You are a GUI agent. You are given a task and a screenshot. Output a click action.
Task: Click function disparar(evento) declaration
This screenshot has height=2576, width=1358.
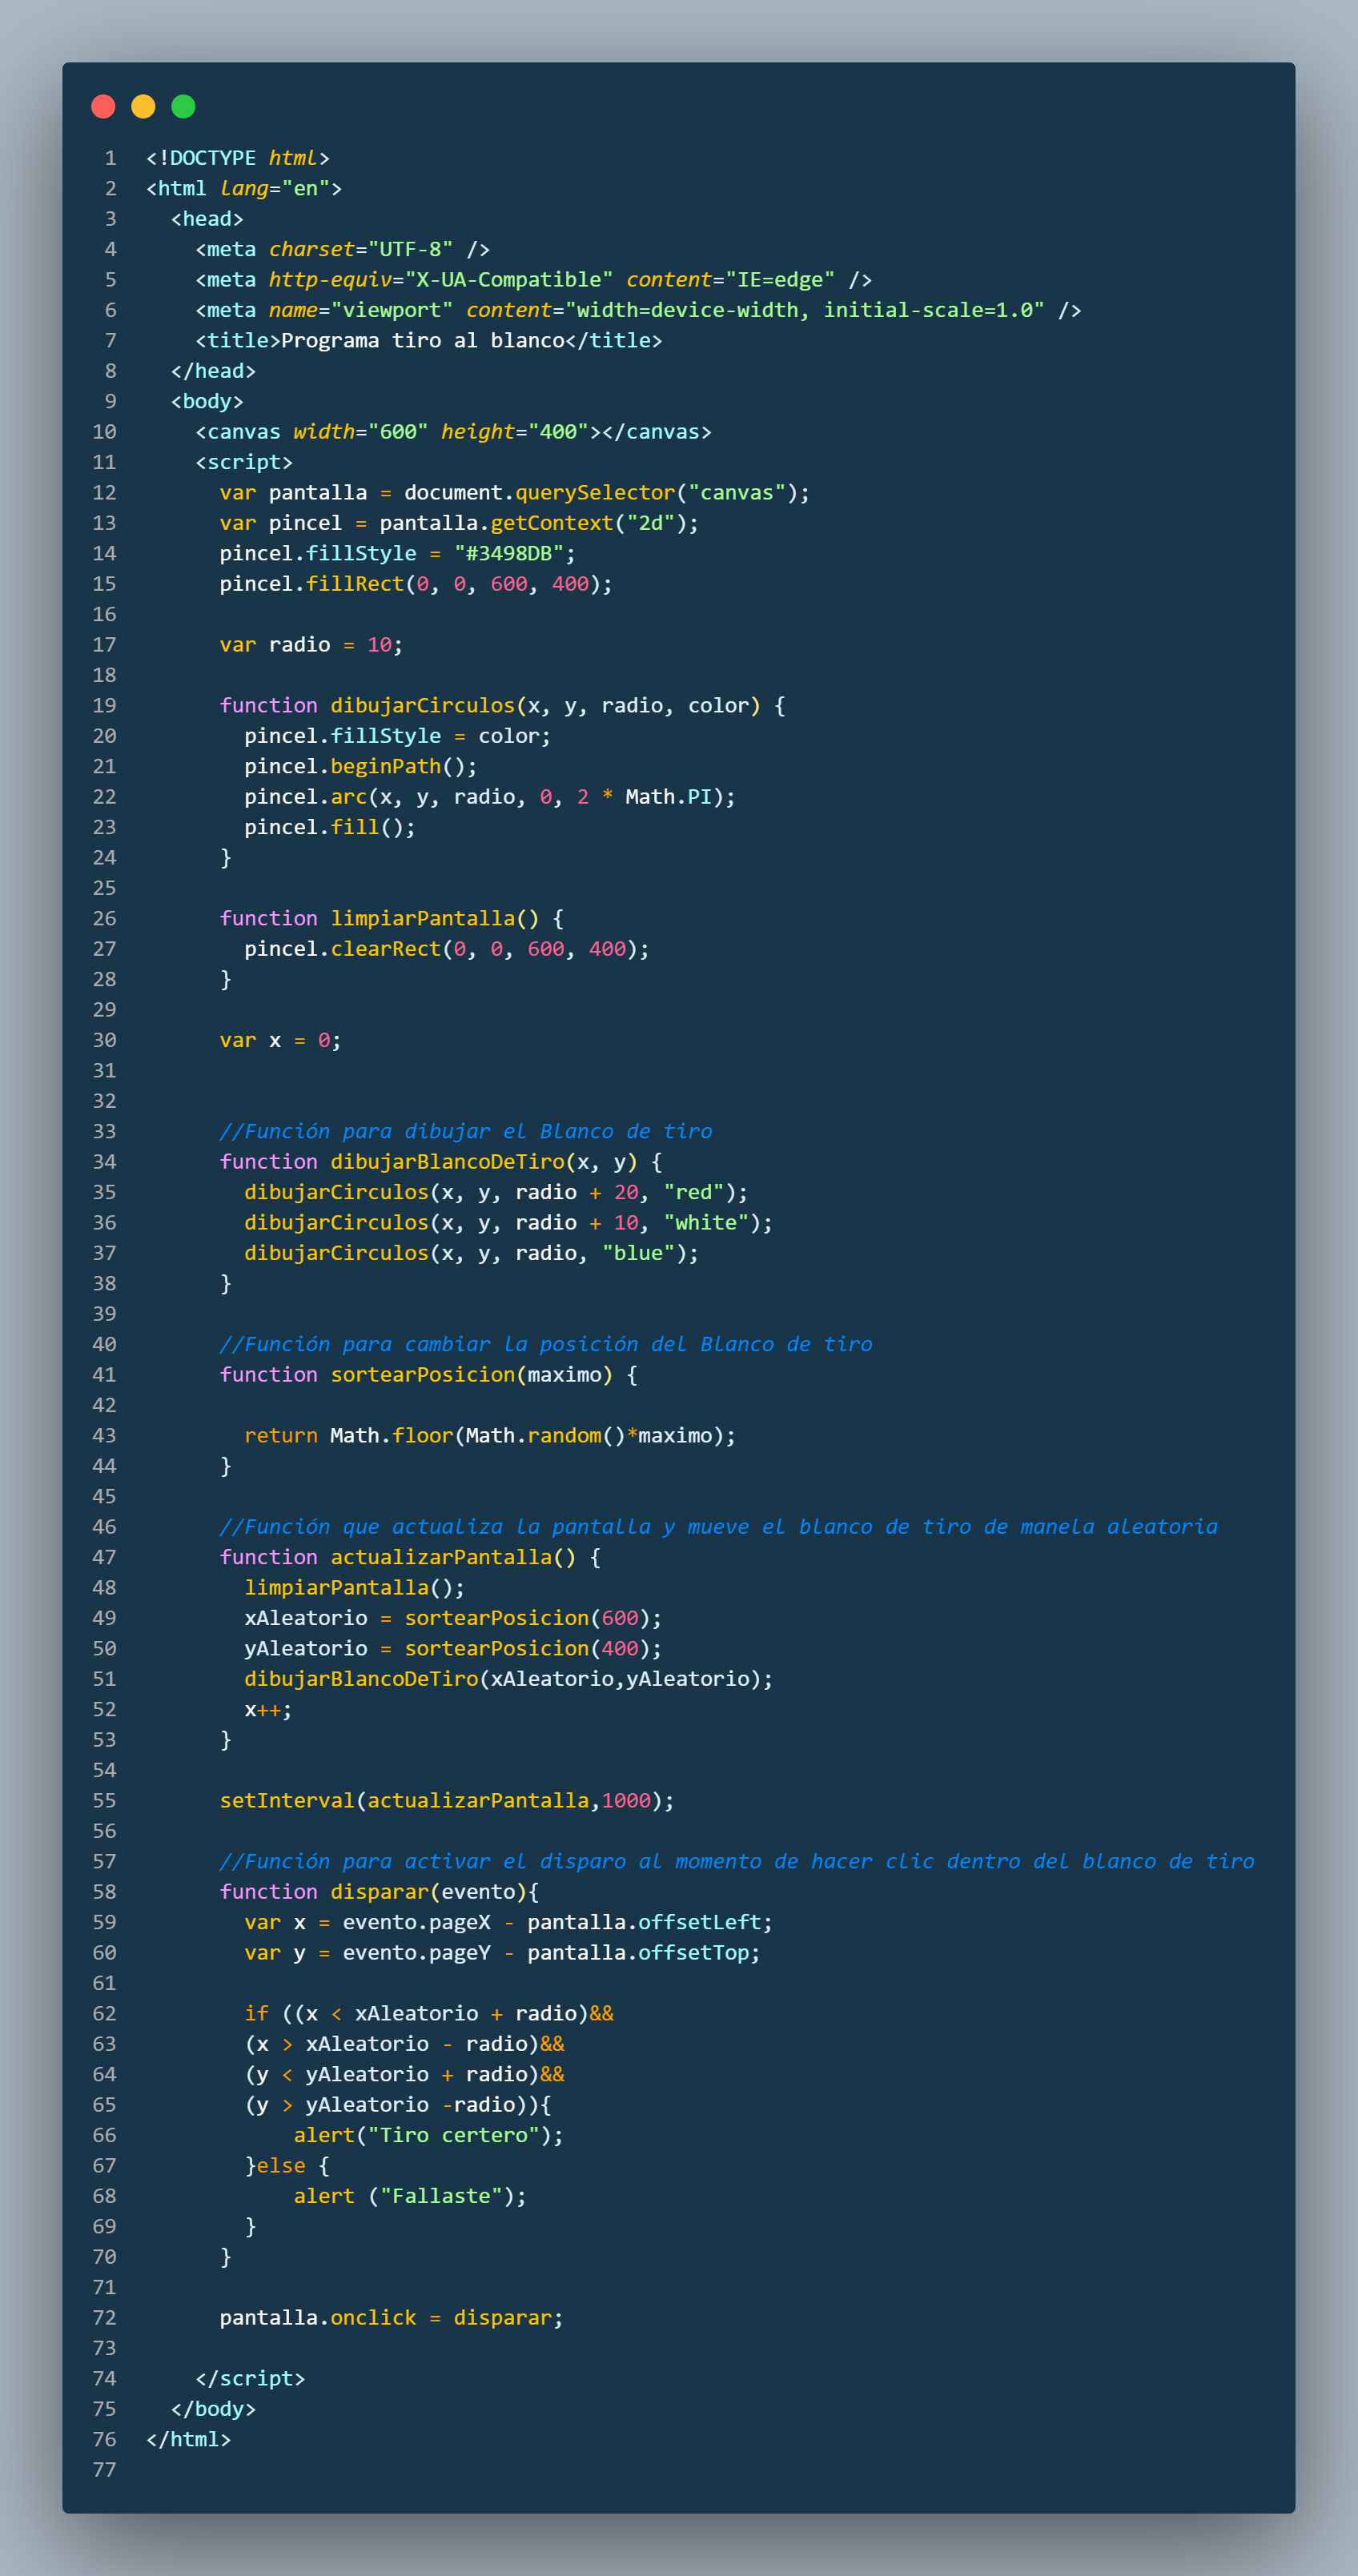click(379, 1891)
